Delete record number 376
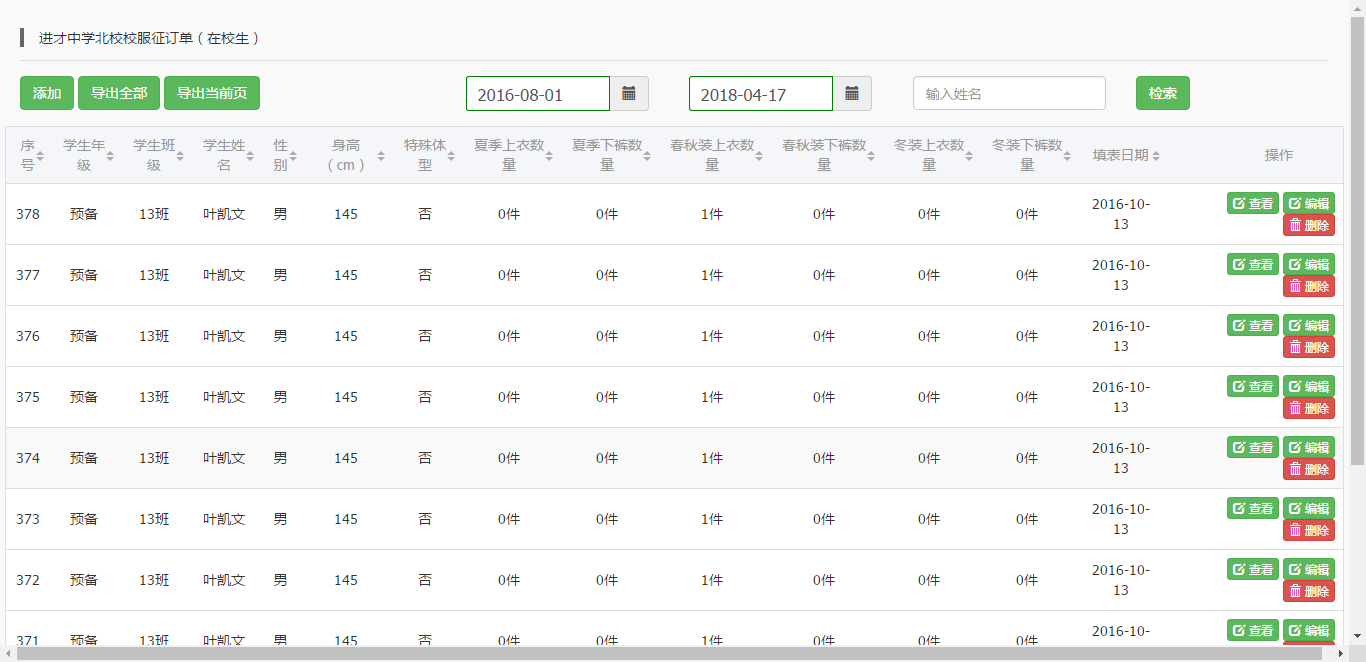The width and height of the screenshot is (1366, 662). click(1308, 347)
